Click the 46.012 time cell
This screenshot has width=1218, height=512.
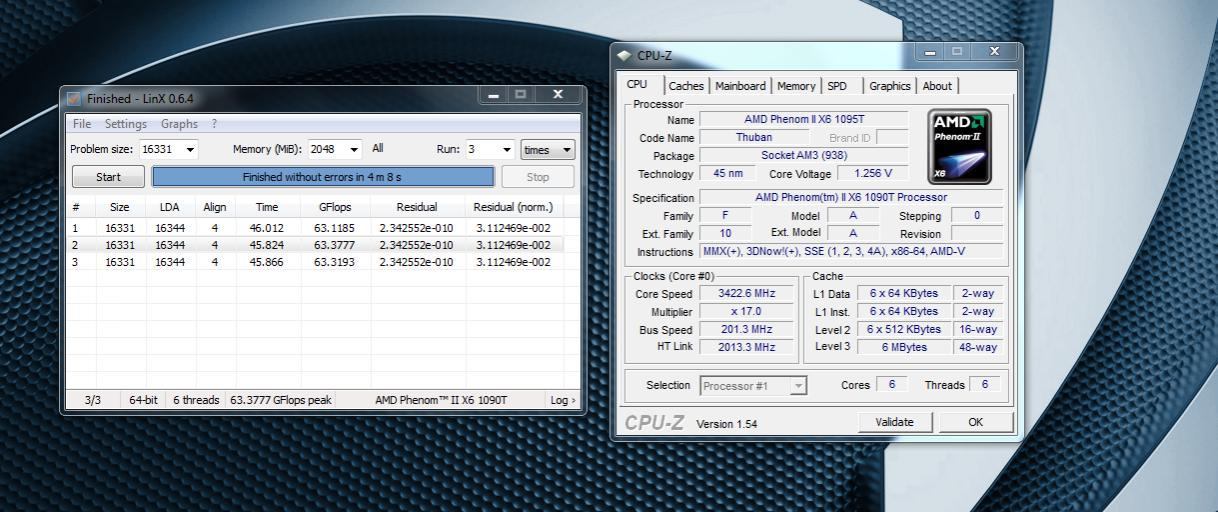pyautogui.click(x=267, y=228)
